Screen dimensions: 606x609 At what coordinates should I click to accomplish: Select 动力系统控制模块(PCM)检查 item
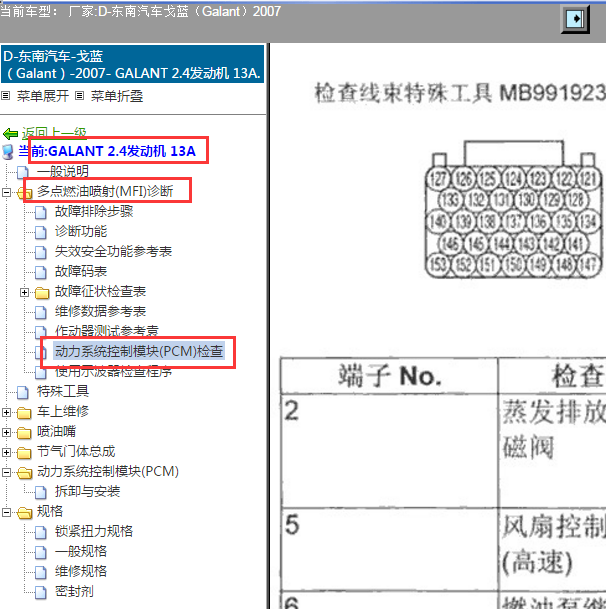(139, 351)
